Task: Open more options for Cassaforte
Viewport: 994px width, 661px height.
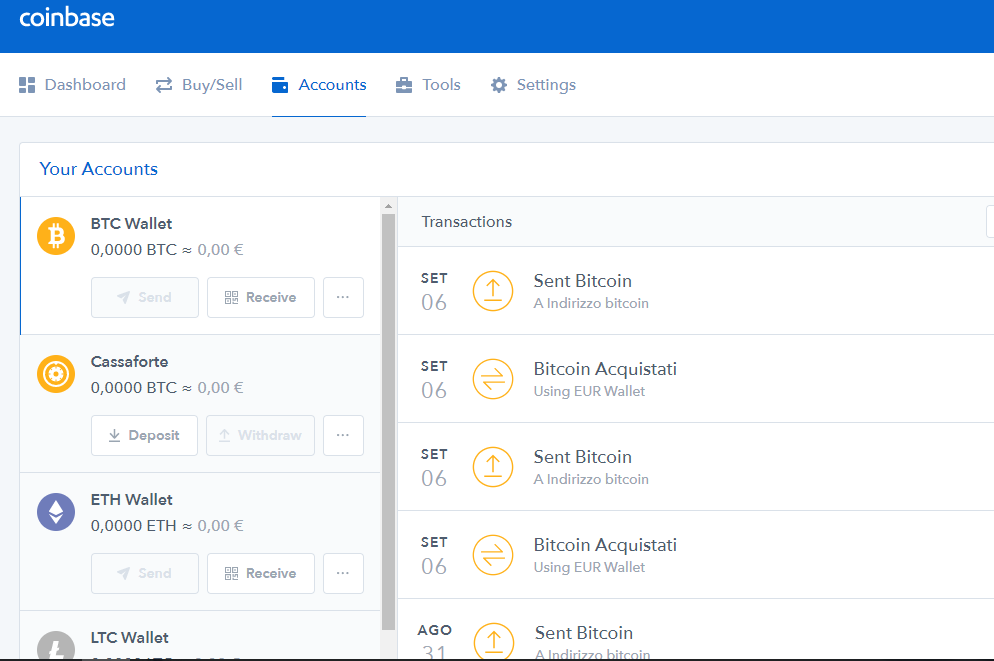Action: pyautogui.click(x=343, y=435)
